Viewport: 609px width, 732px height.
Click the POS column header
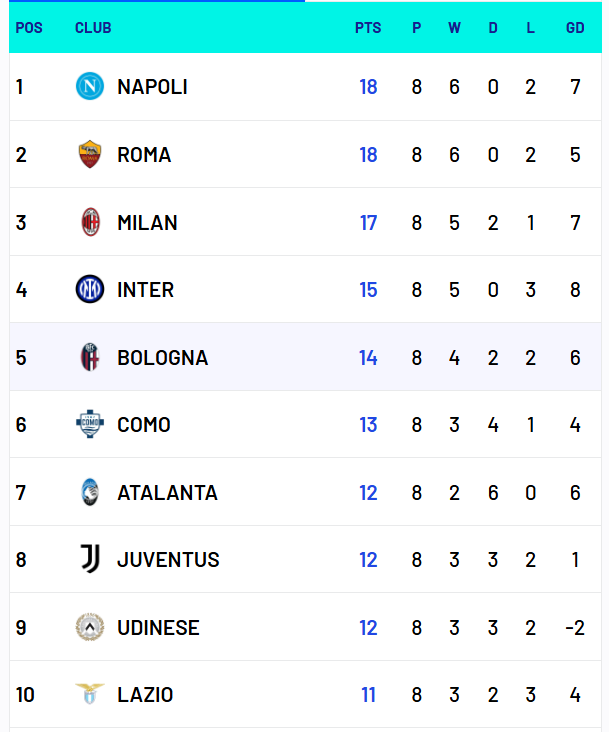pyautogui.click(x=29, y=28)
